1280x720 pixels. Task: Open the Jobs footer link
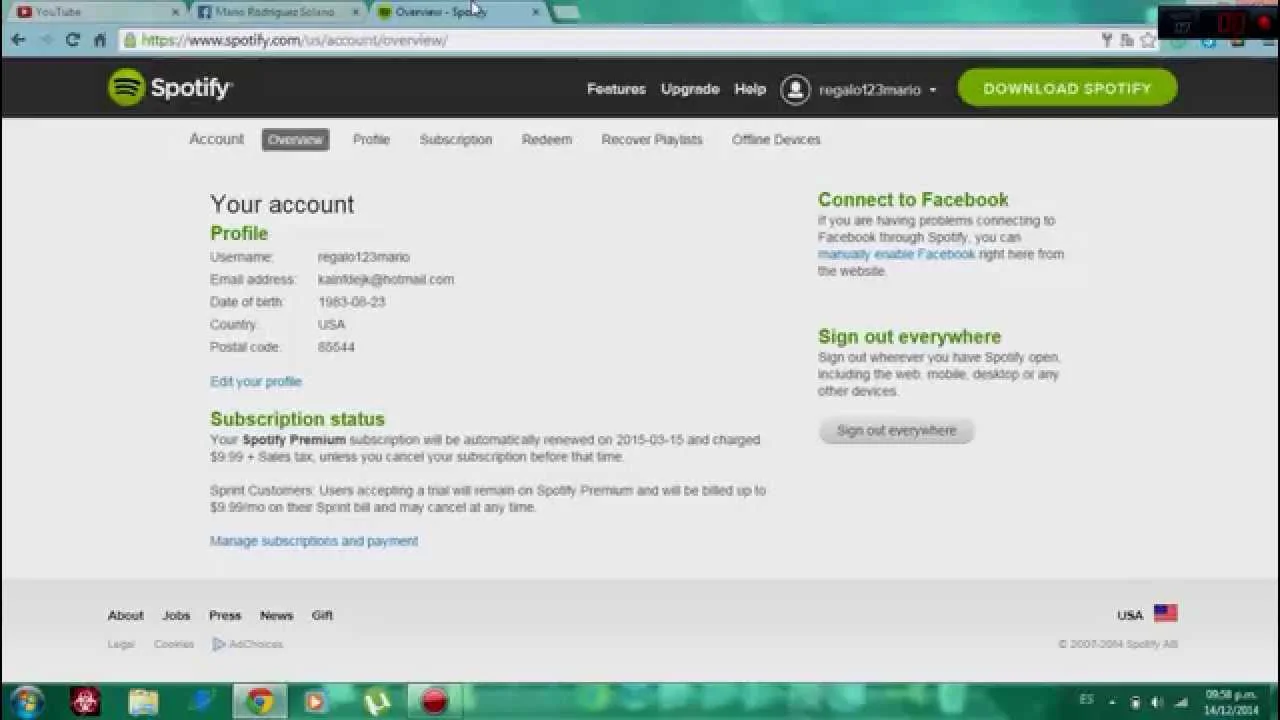176,615
